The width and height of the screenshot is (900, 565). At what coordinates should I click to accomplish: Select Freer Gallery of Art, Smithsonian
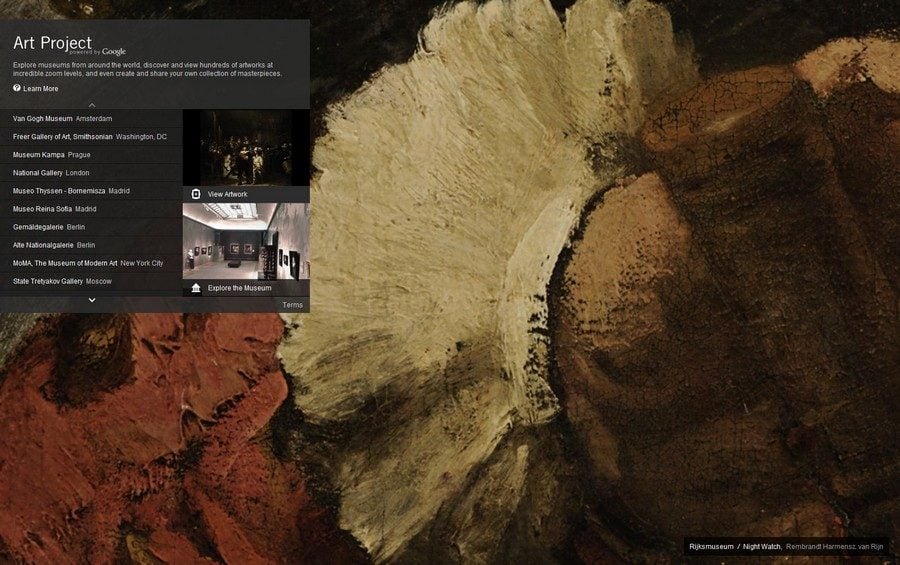(x=91, y=137)
